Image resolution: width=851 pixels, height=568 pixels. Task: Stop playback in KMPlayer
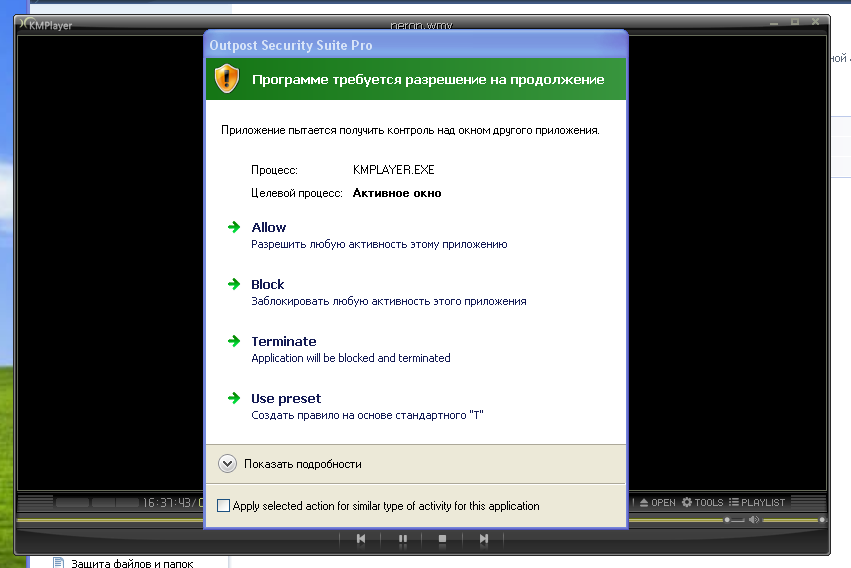click(x=442, y=539)
